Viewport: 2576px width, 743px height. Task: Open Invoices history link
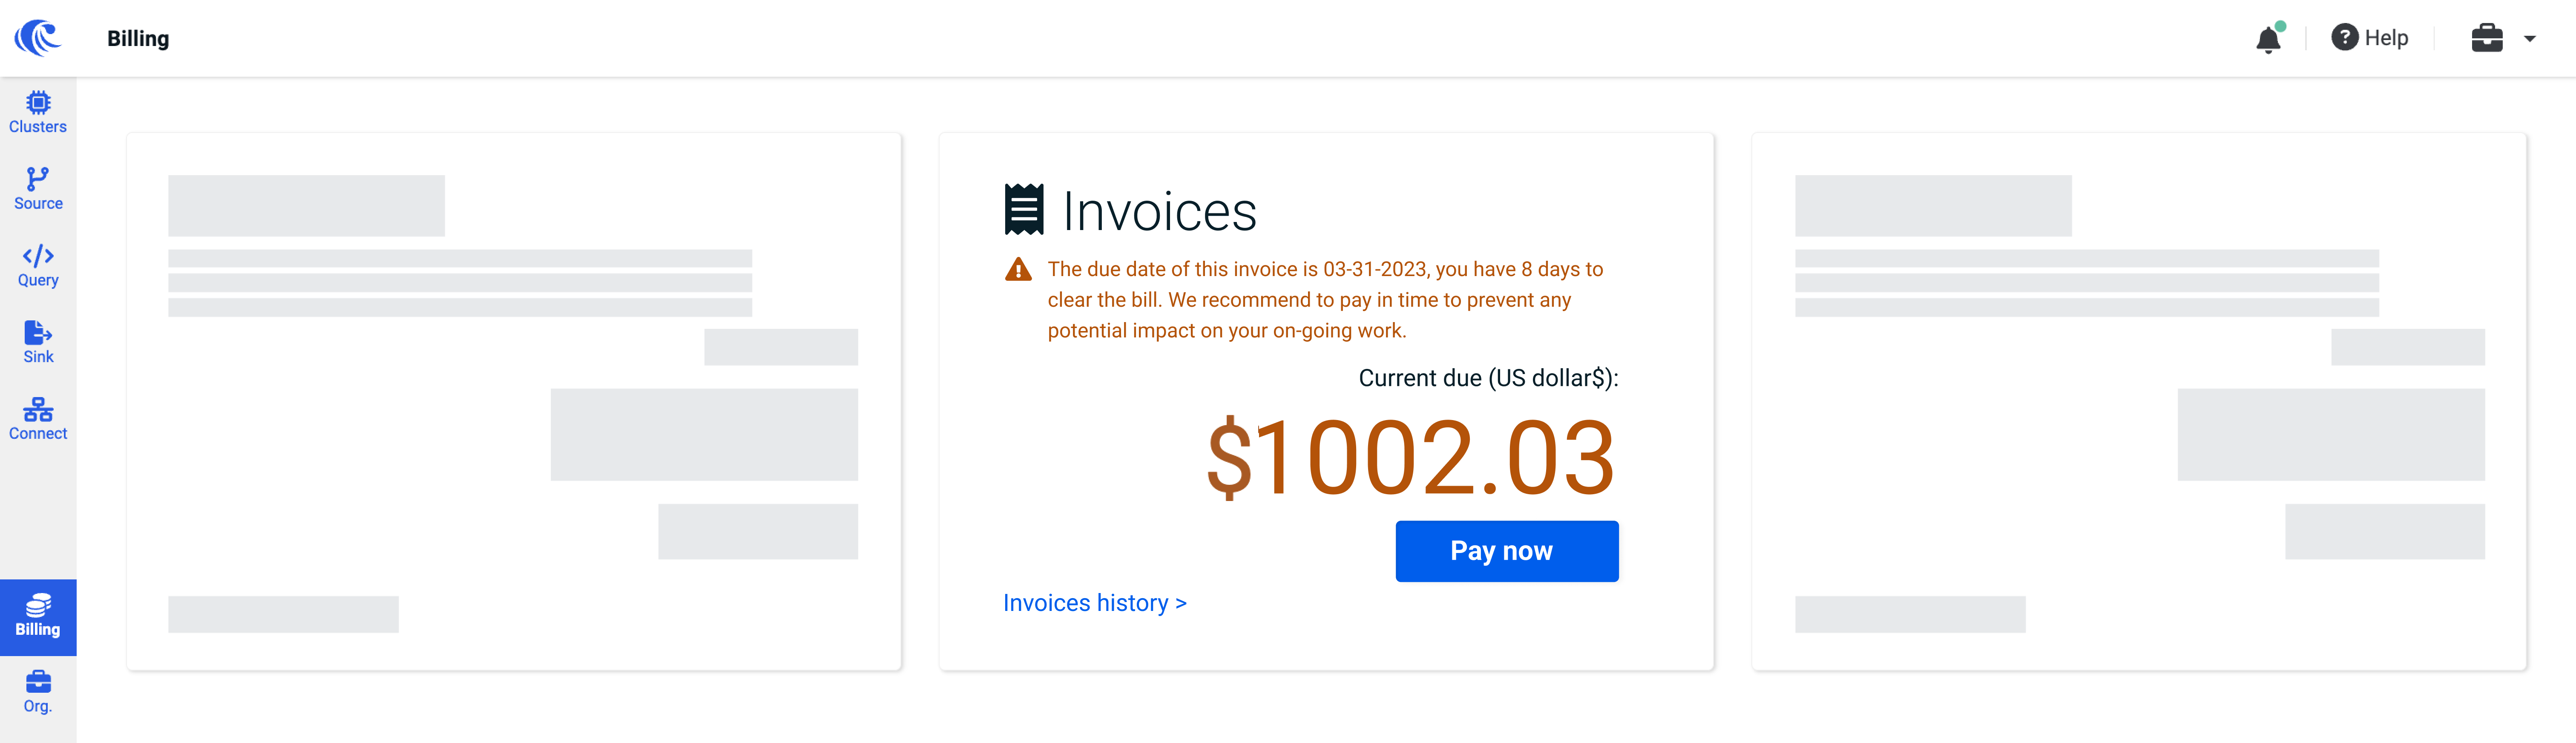pos(1094,603)
